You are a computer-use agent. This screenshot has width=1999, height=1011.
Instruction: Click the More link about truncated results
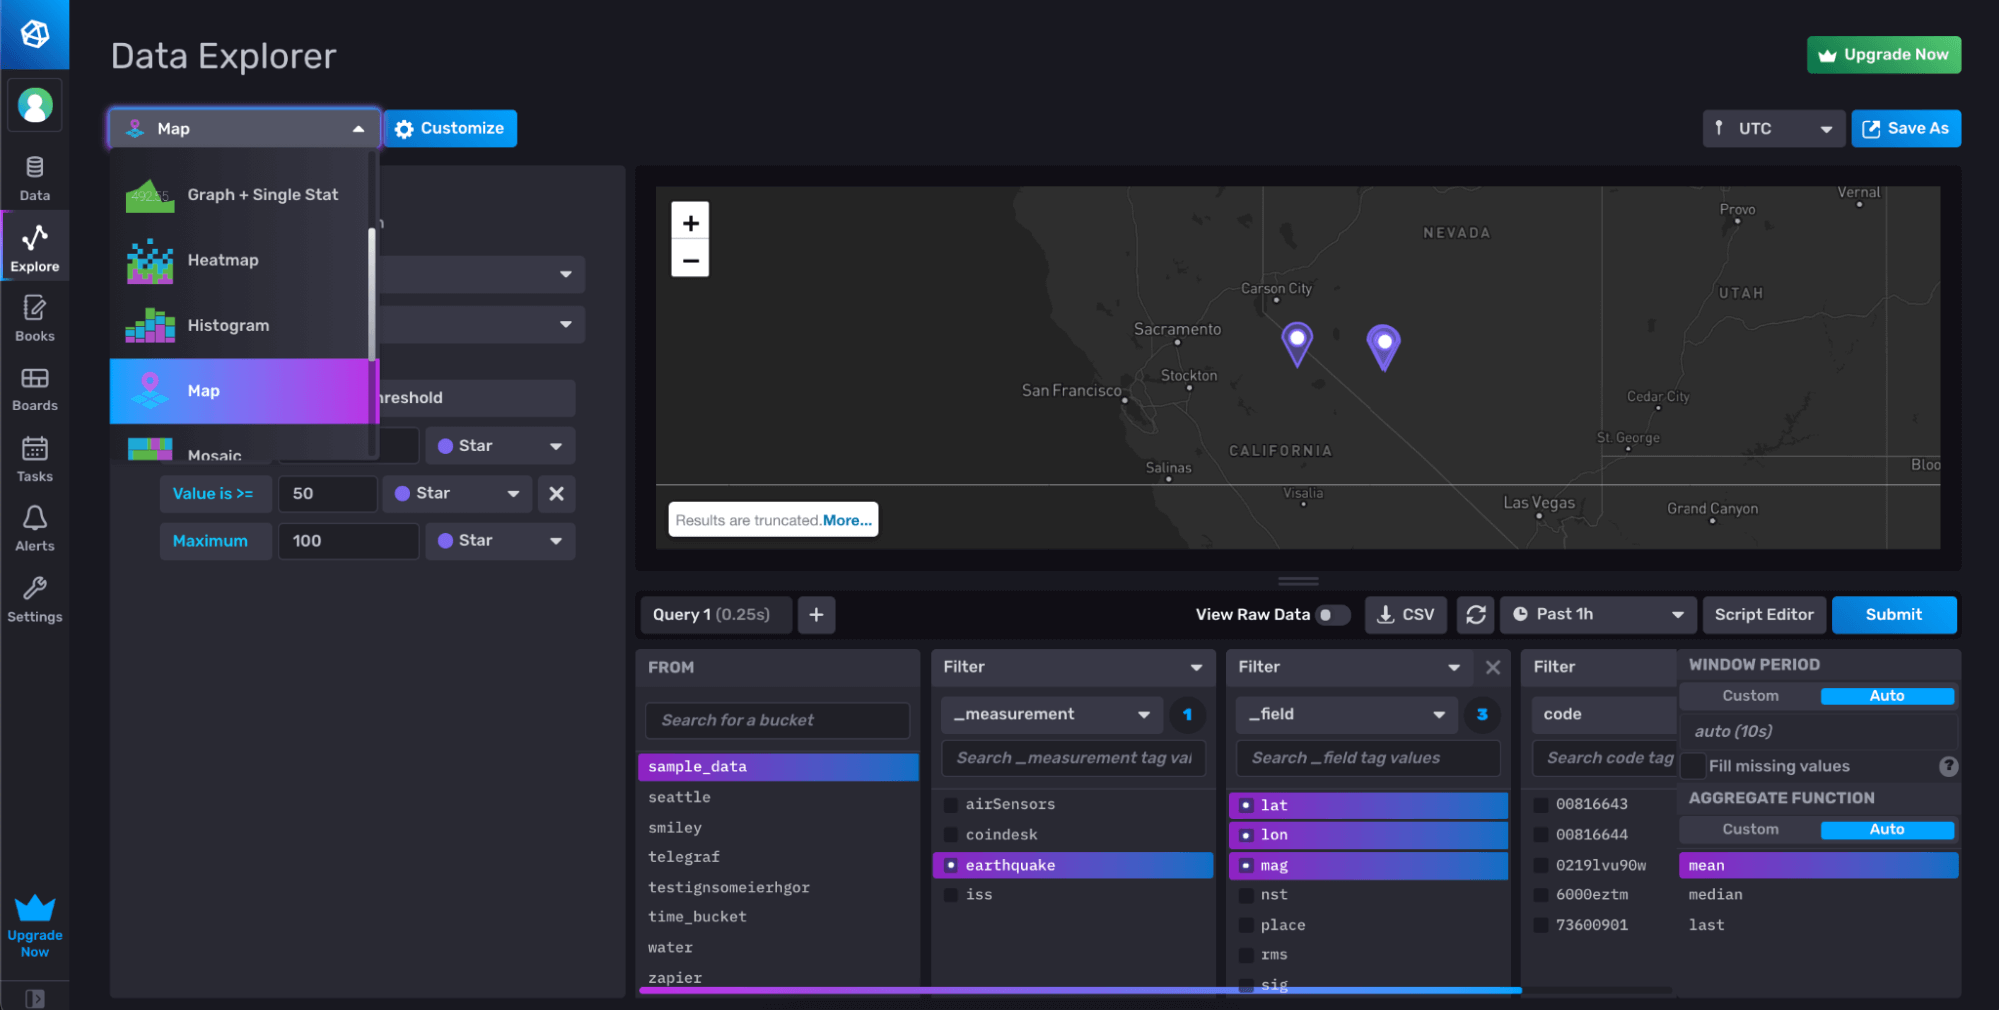click(845, 519)
